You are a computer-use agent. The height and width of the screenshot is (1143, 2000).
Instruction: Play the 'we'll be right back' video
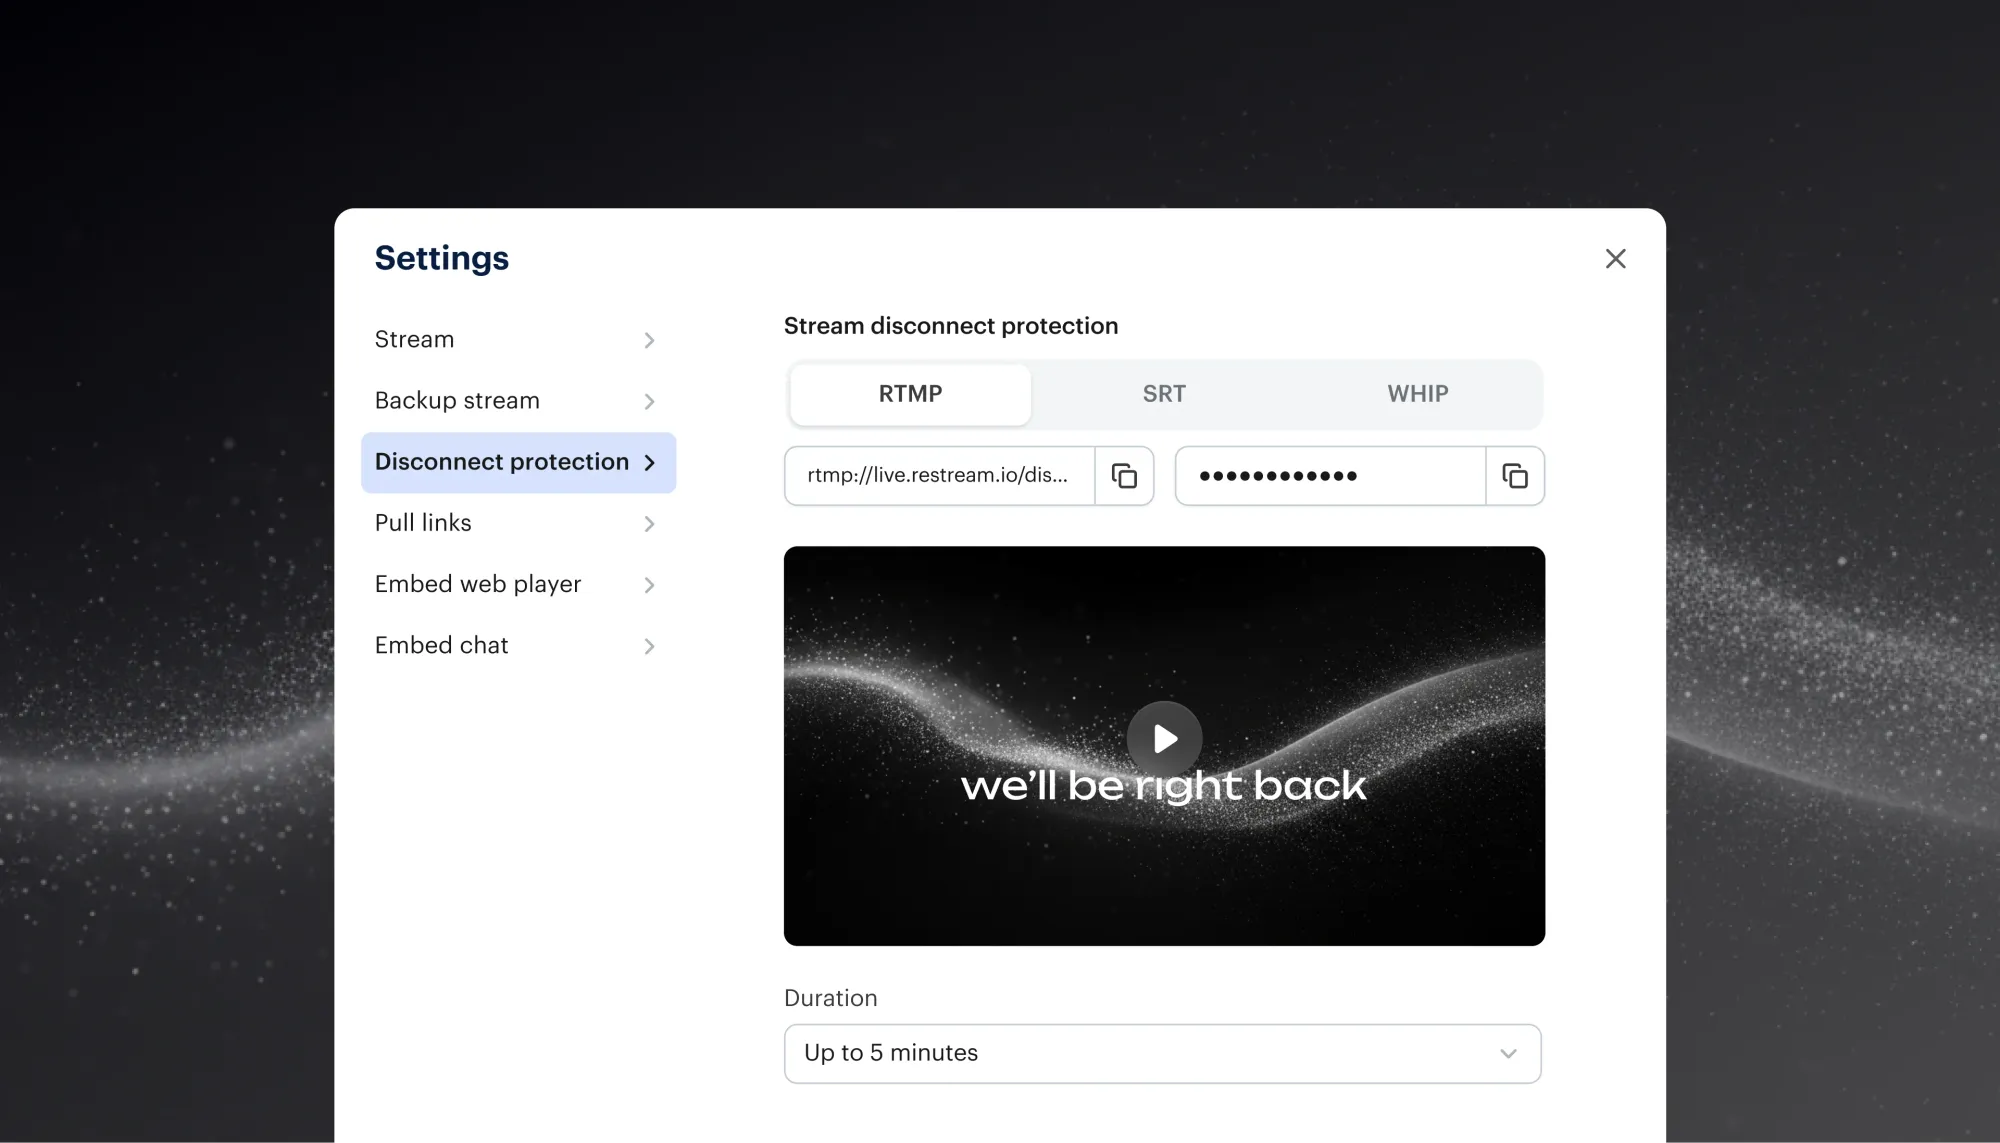tap(1164, 739)
